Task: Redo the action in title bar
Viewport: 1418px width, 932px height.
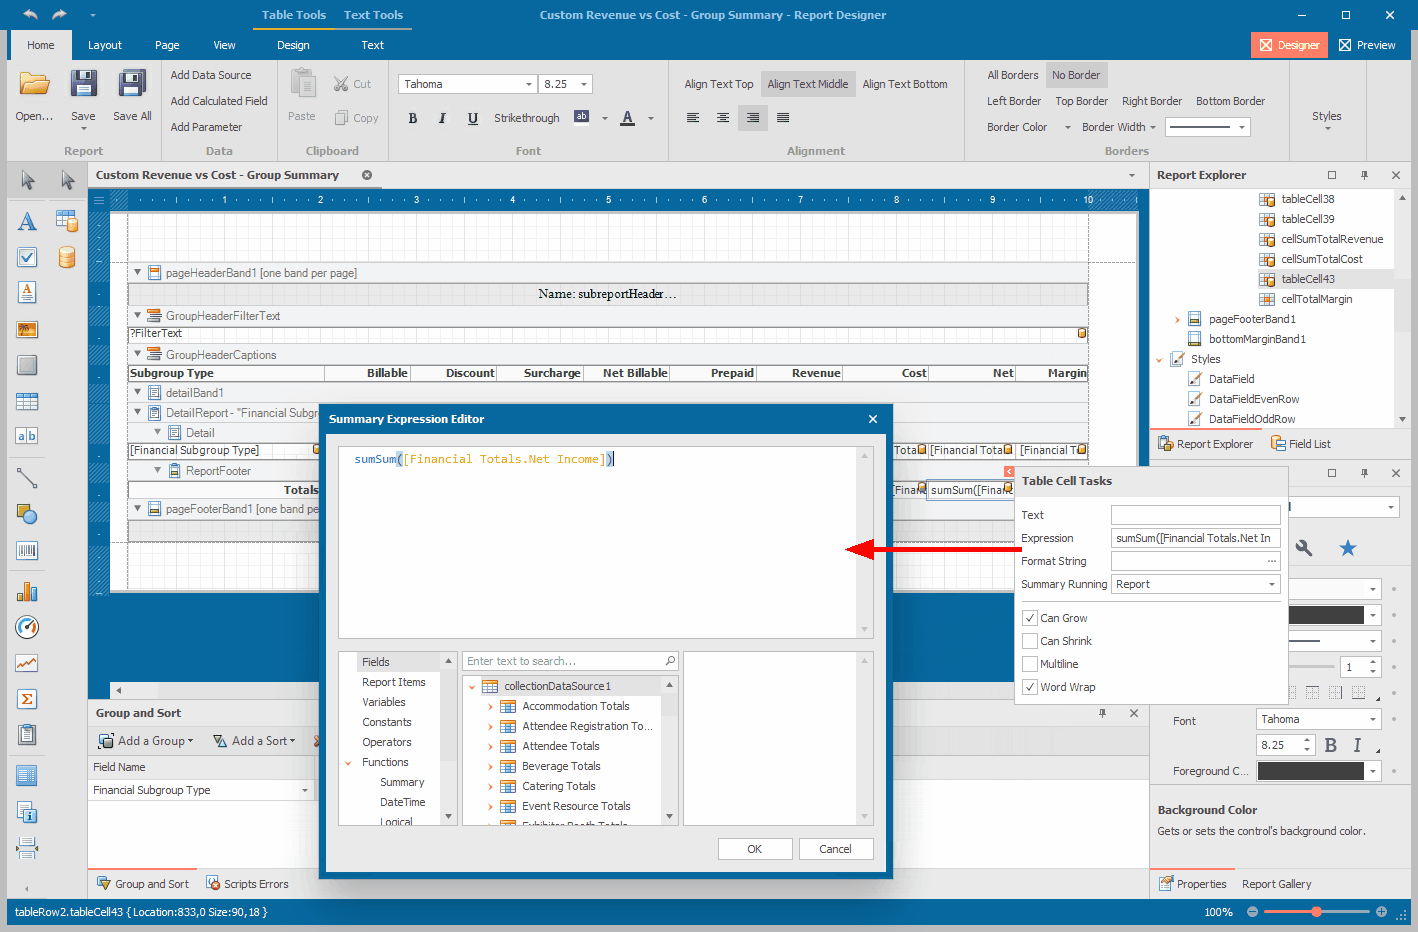Action: click(x=60, y=15)
